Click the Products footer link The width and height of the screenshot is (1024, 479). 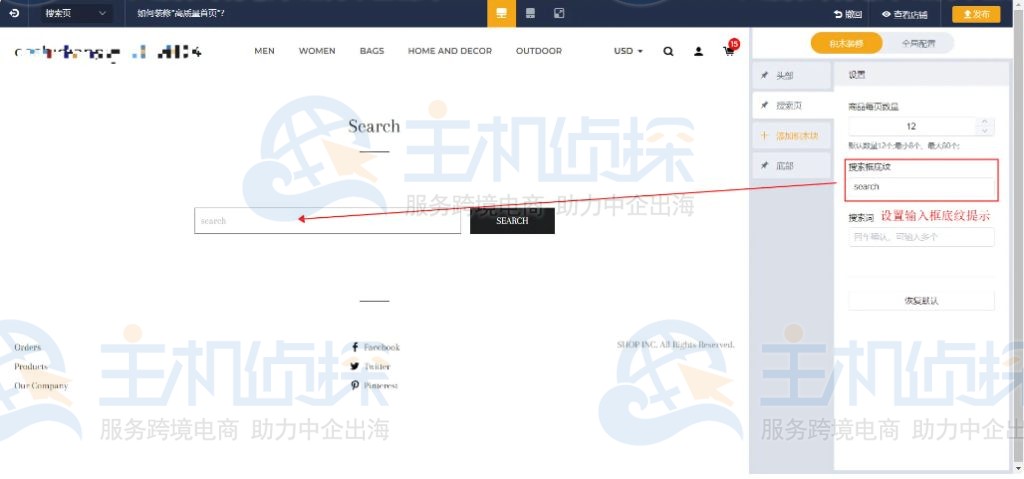[x=31, y=367]
